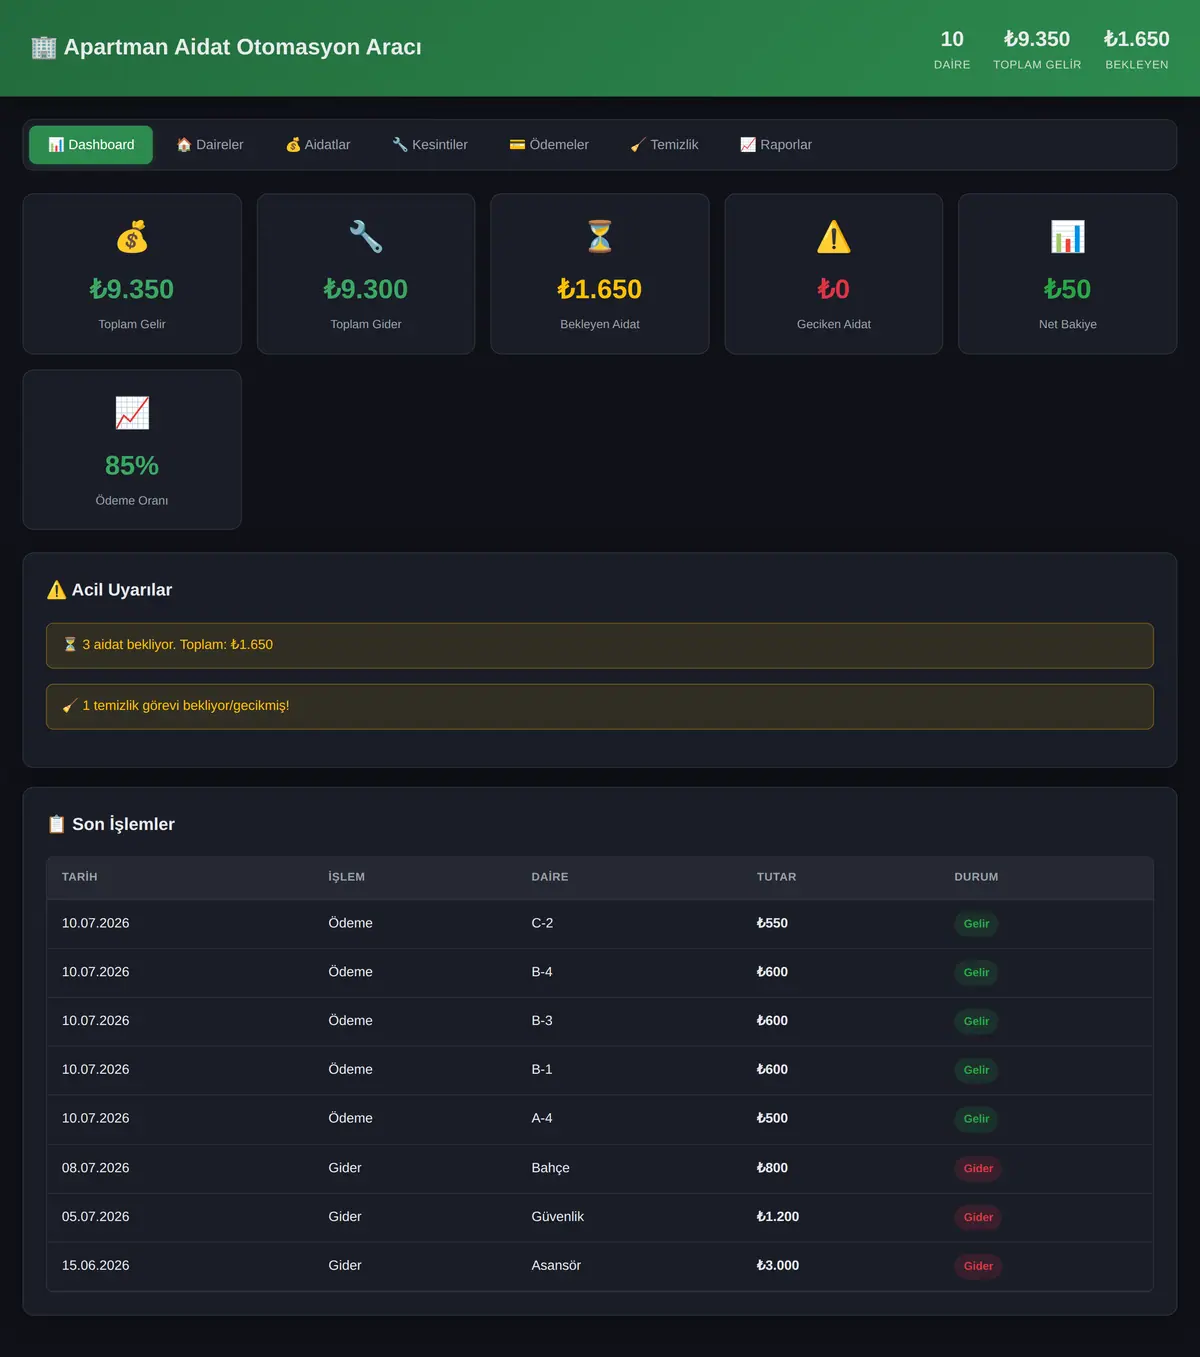Click the 85% Ödeme Oranı value

point(132,466)
